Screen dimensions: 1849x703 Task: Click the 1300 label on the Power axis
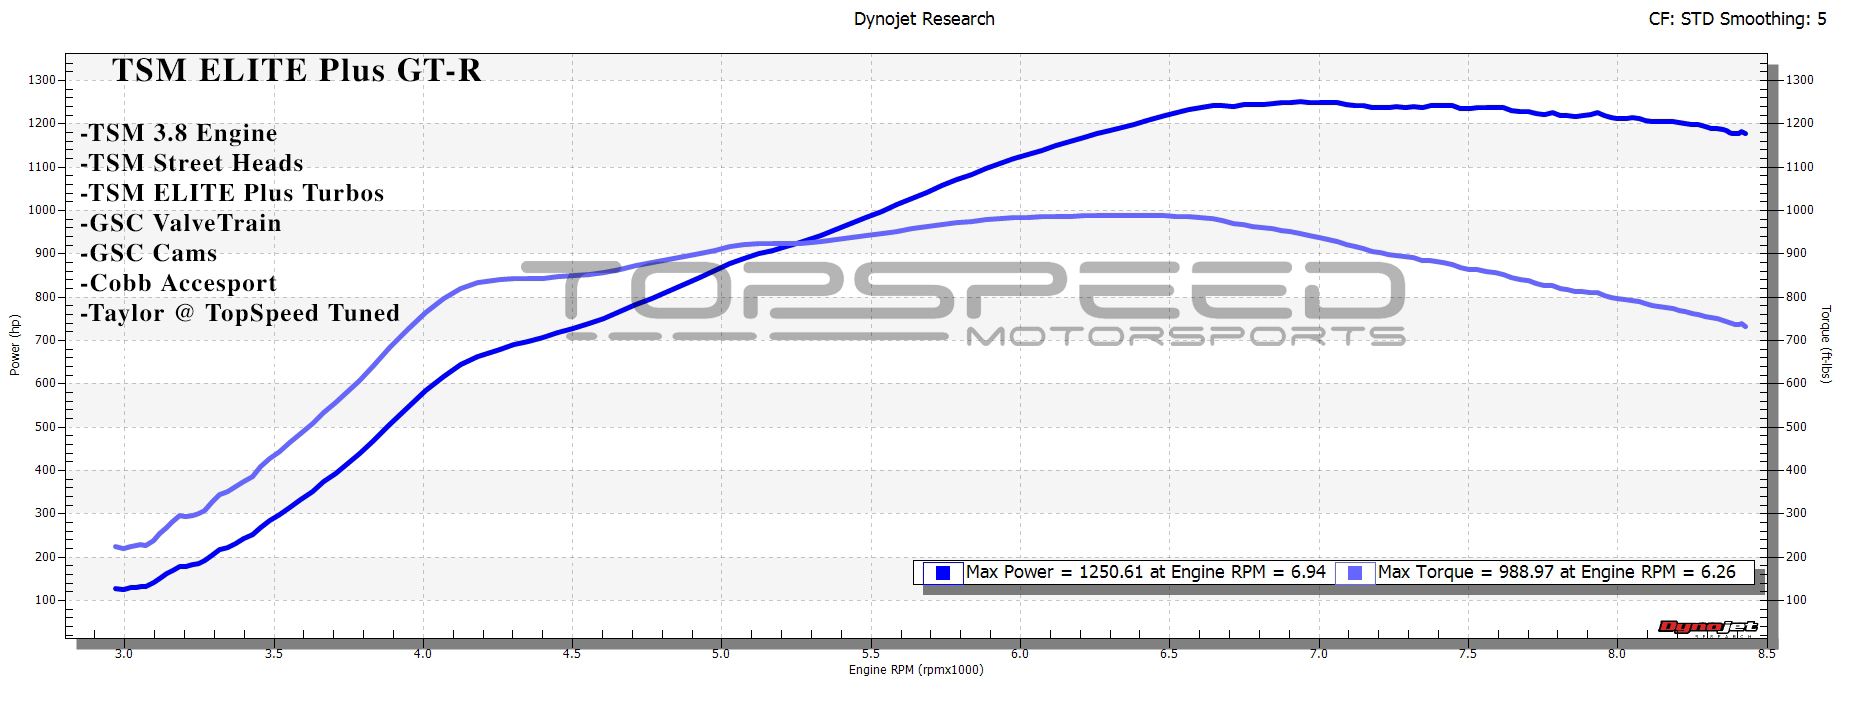(42, 80)
